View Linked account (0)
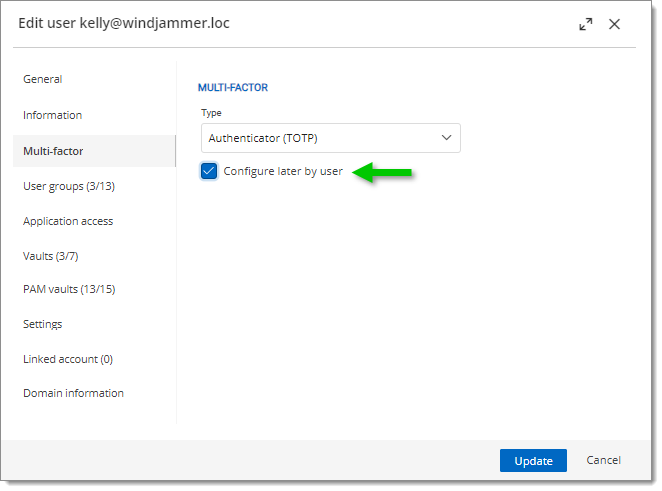 68,359
